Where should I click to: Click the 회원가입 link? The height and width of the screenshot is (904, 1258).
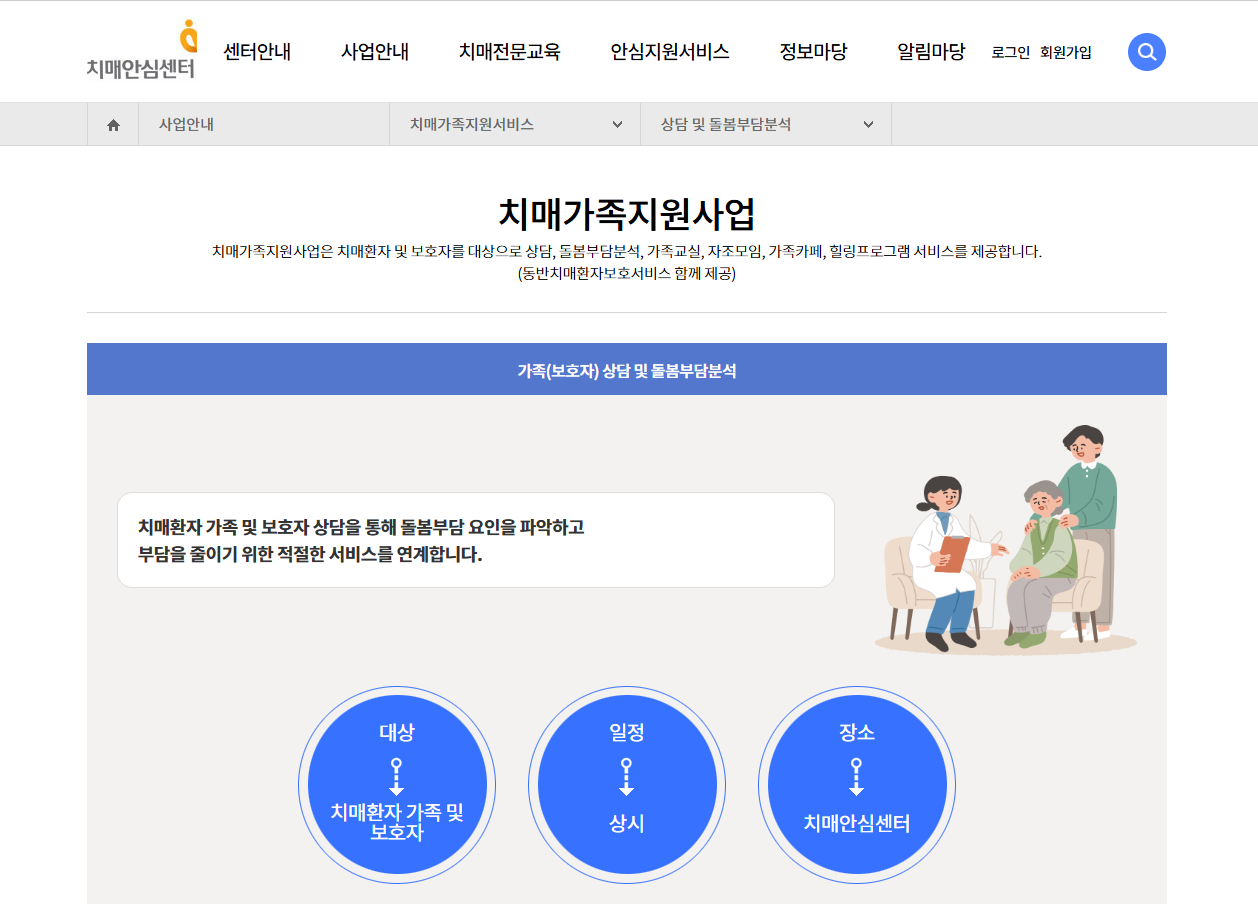(x=1065, y=53)
